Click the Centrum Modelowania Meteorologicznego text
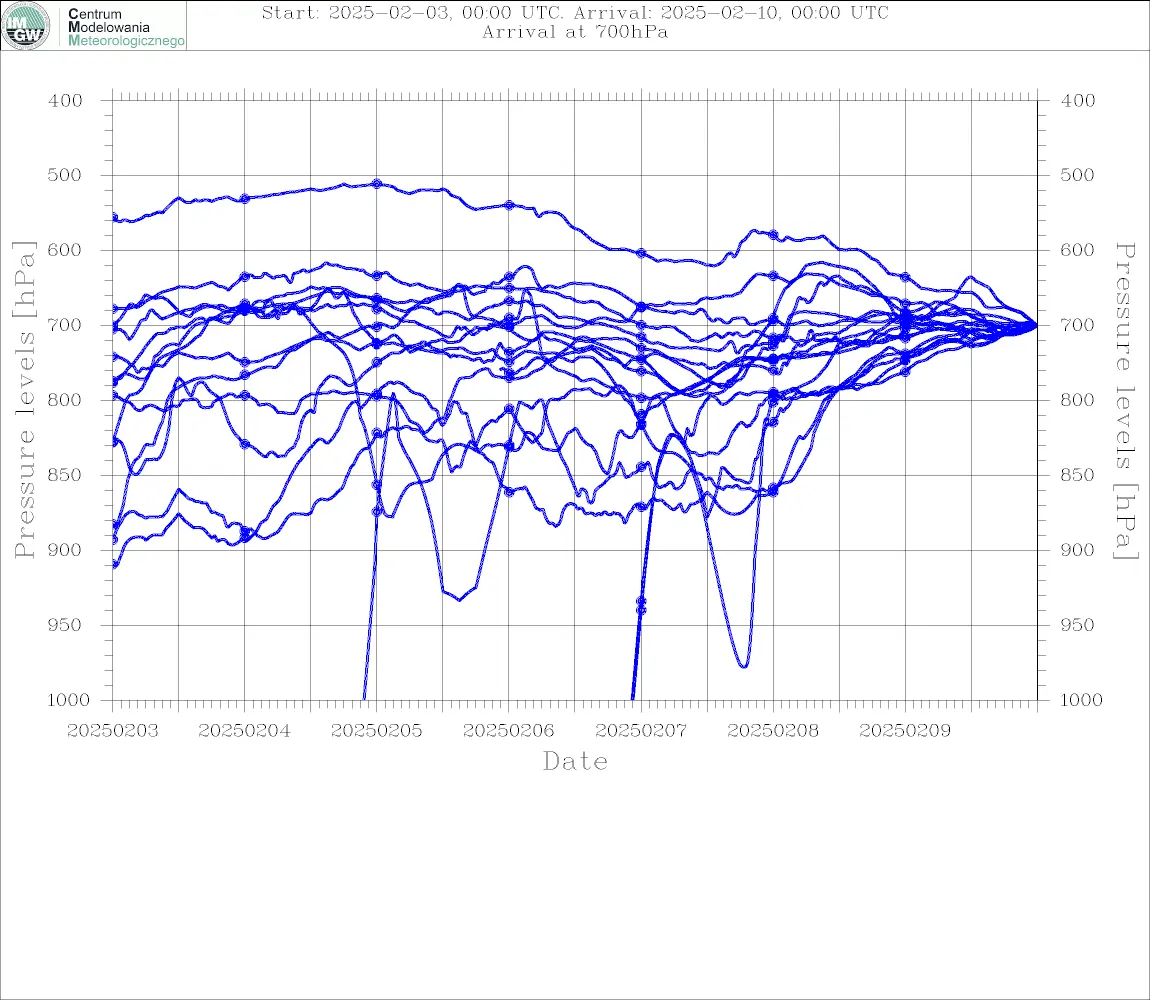 pyautogui.click(x=125, y=27)
